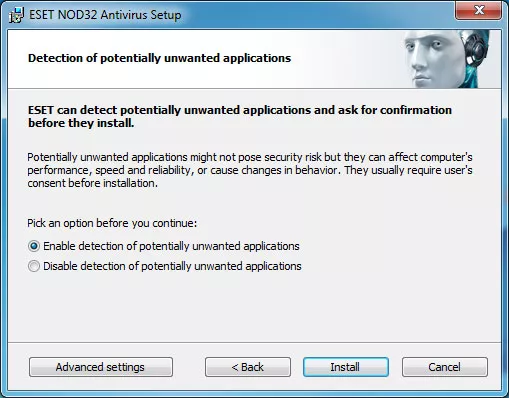Open Advanced settings

coord(101,367)
